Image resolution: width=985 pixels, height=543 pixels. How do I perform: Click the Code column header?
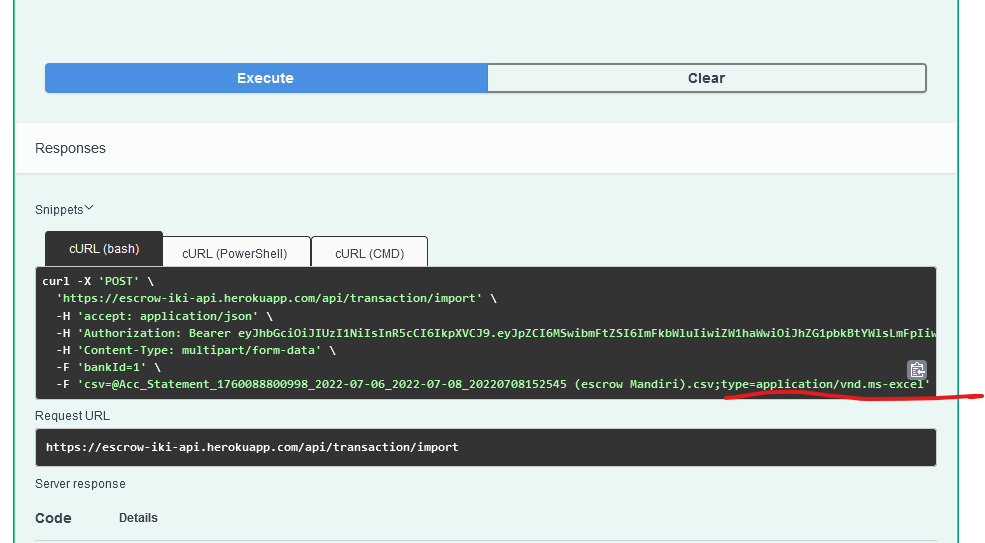[53, 518]
